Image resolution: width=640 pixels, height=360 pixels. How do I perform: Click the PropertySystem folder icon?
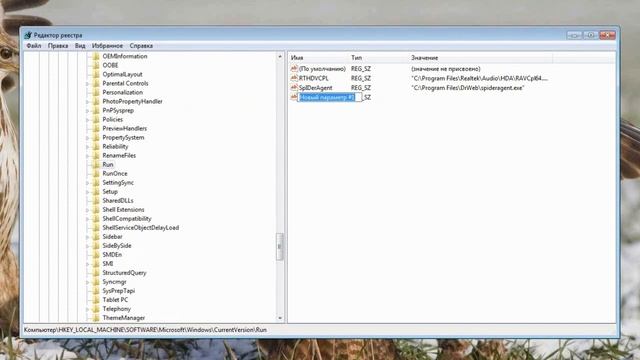point(96,138)
